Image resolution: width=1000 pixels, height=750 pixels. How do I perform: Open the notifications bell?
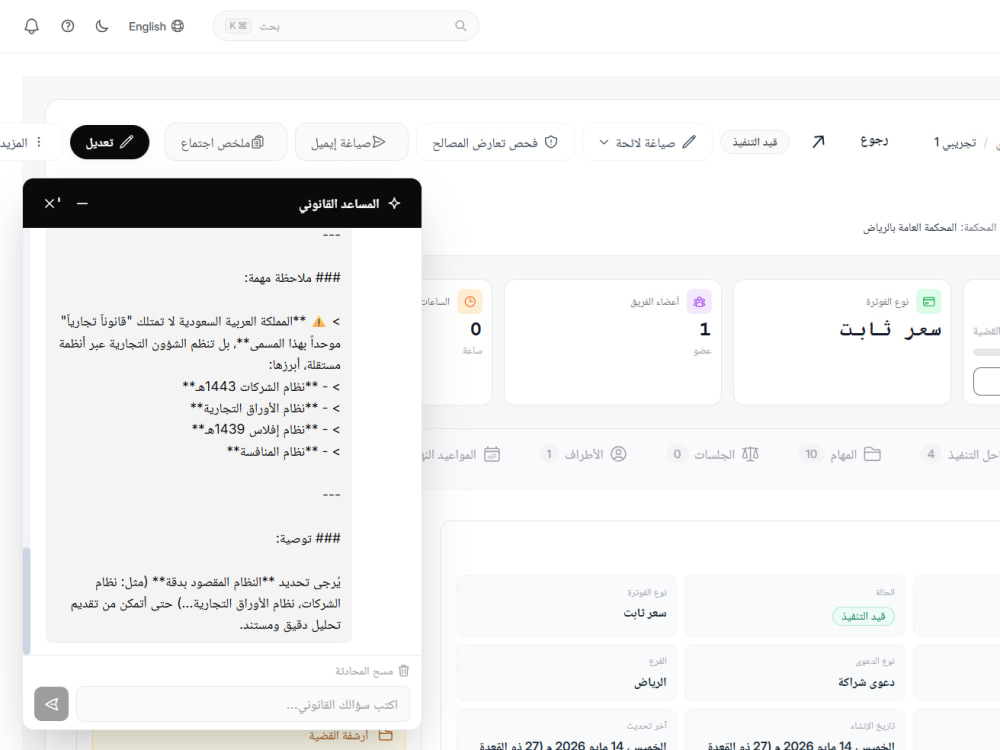pyautogui.click(x=31, y=26)
